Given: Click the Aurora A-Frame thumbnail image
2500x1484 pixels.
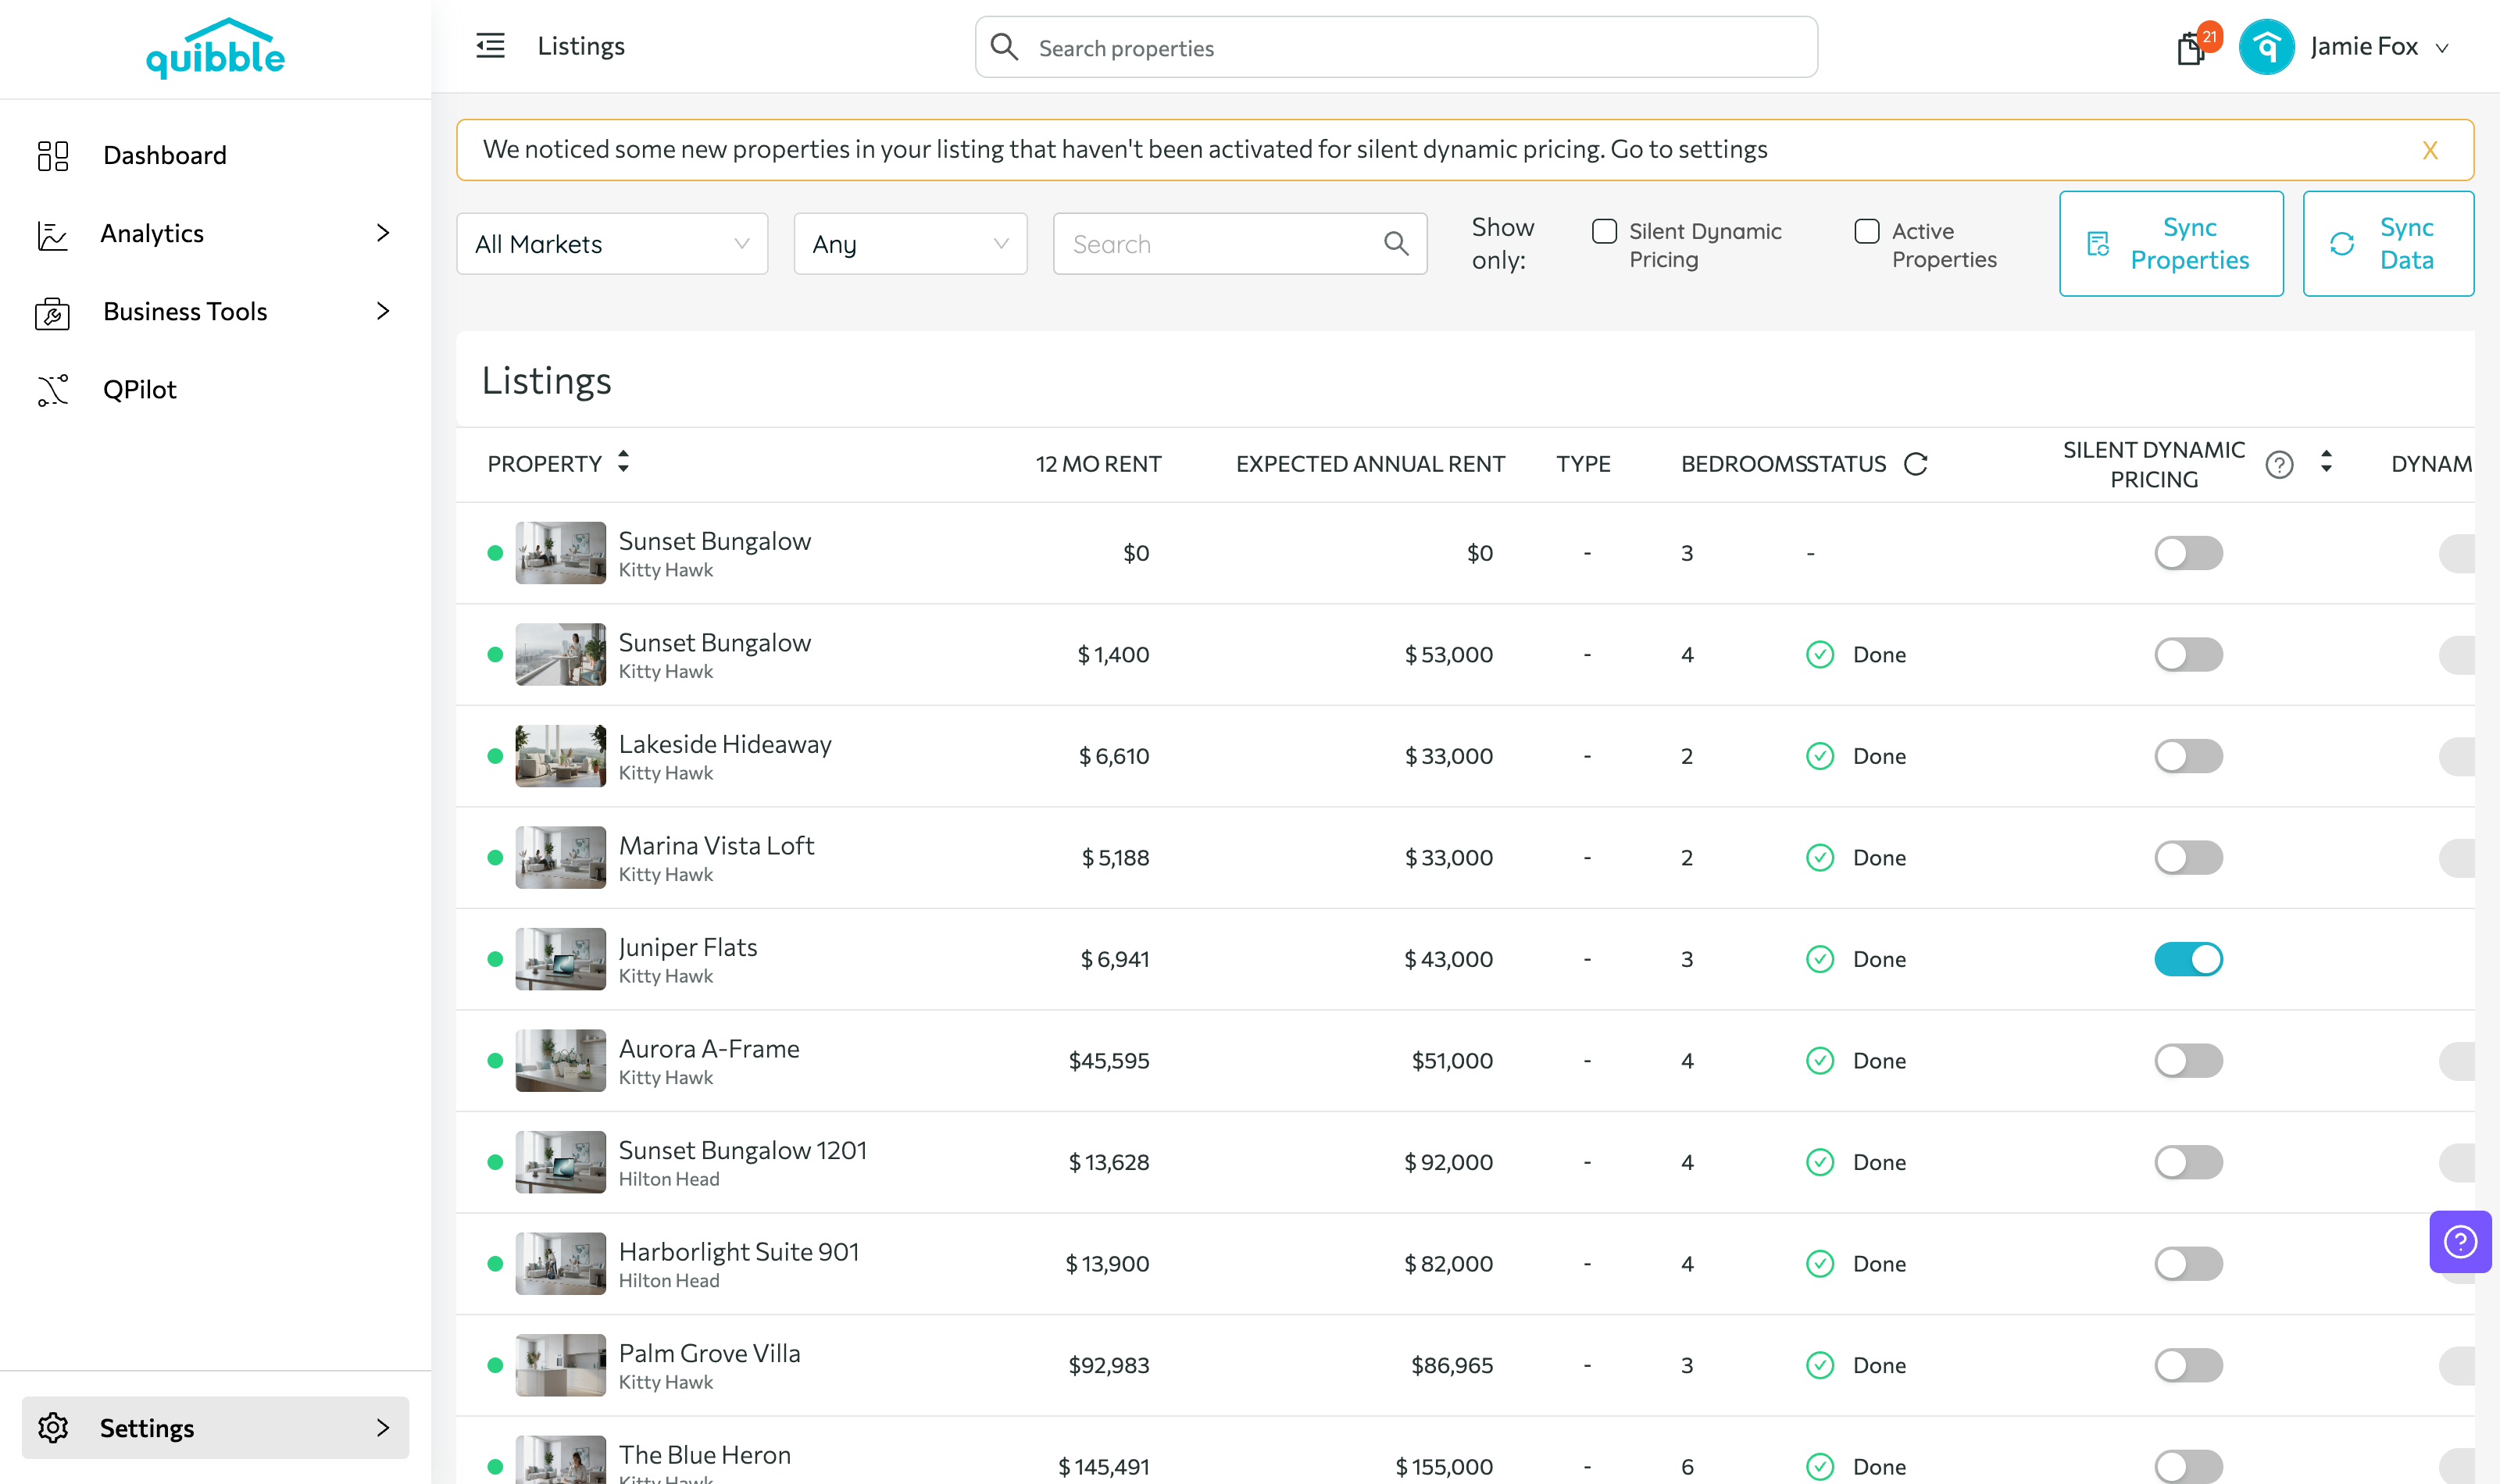Looking at the screenshot, I should pyautogui.click(x=560, y=1061).
